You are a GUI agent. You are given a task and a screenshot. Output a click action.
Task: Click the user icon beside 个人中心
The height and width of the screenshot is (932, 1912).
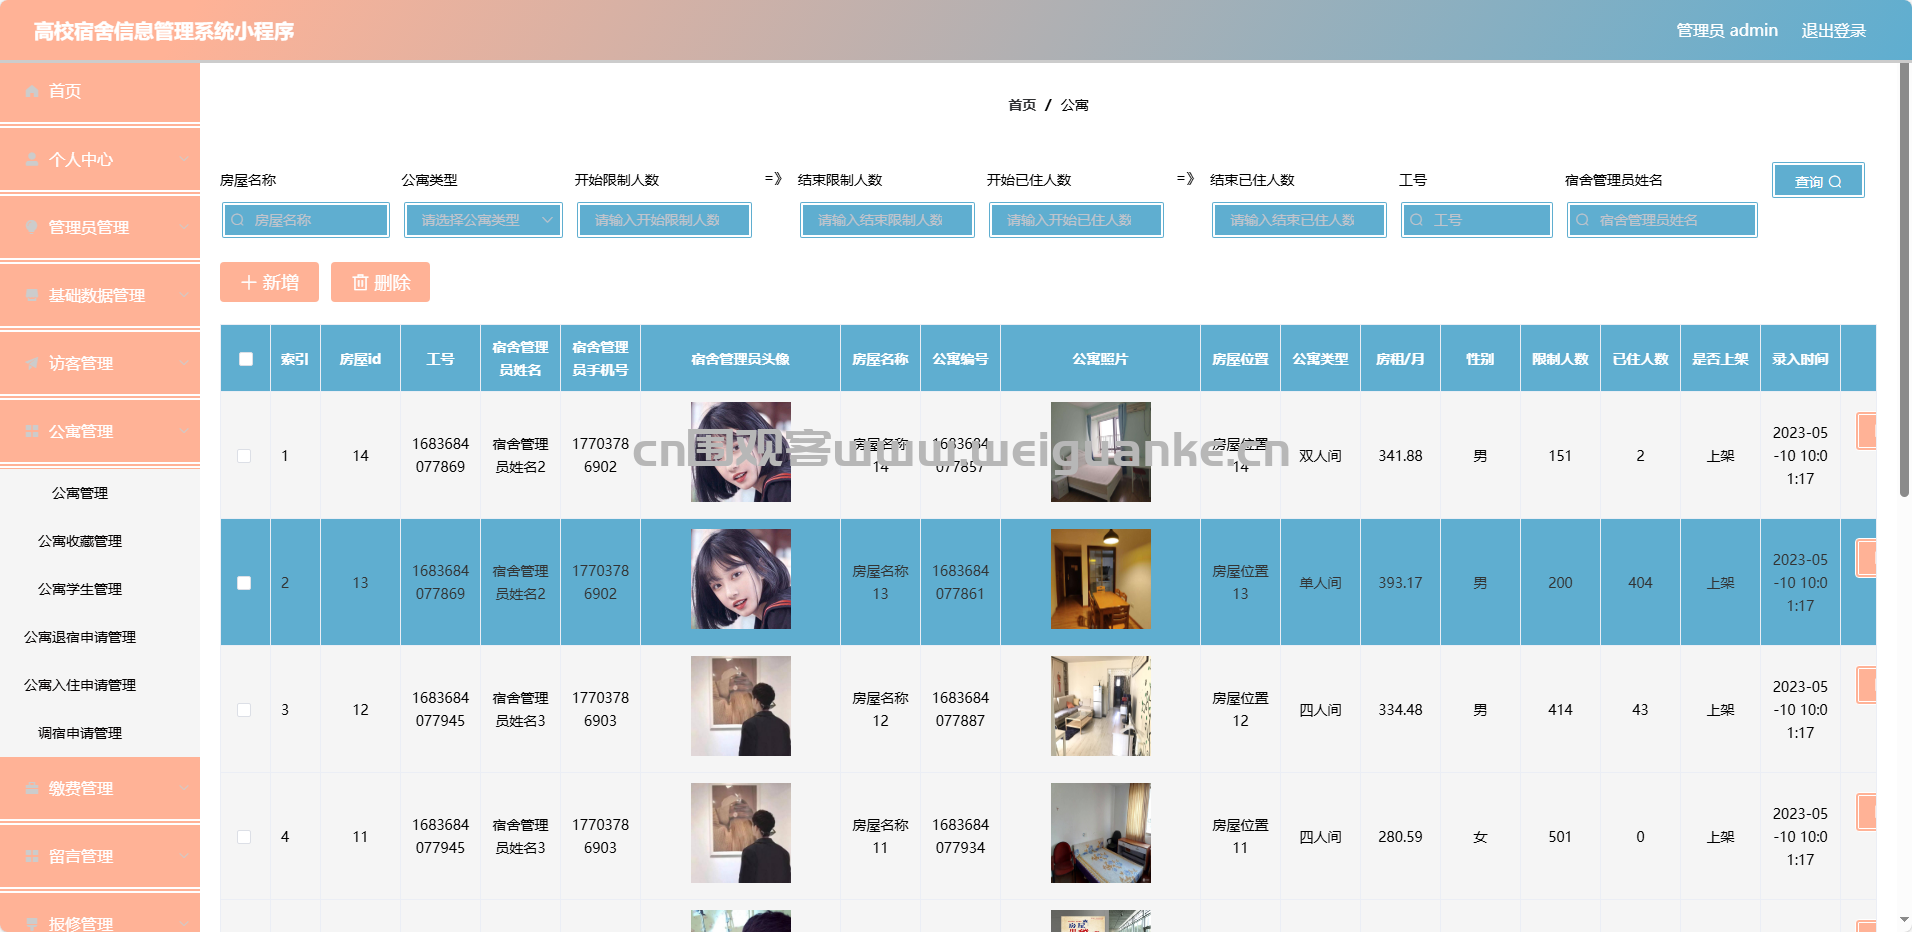(x=32, y=159)
